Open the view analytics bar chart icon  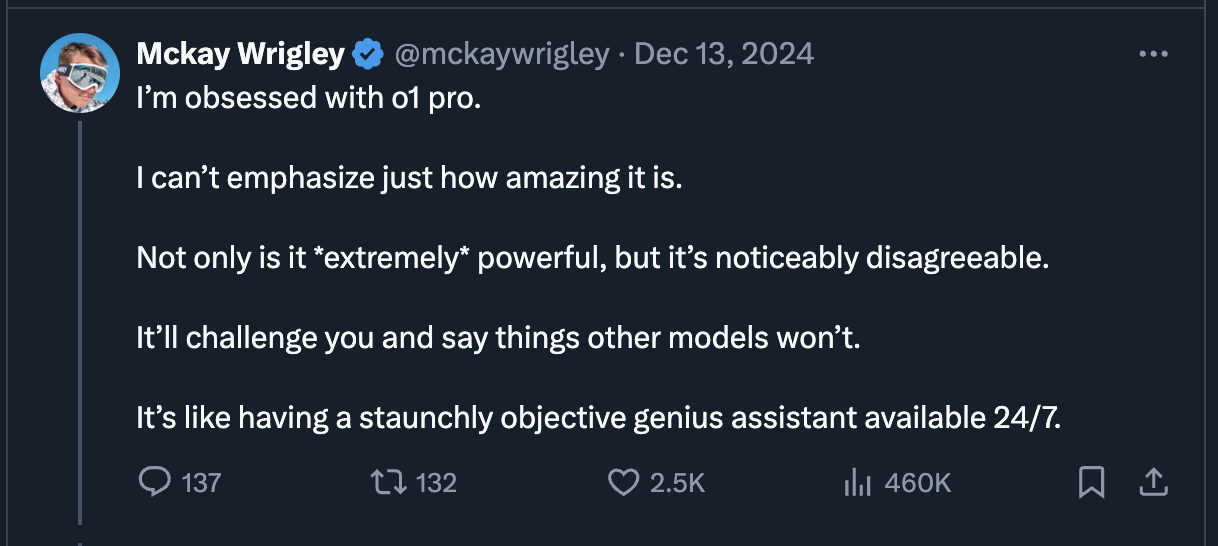[859, 484]
